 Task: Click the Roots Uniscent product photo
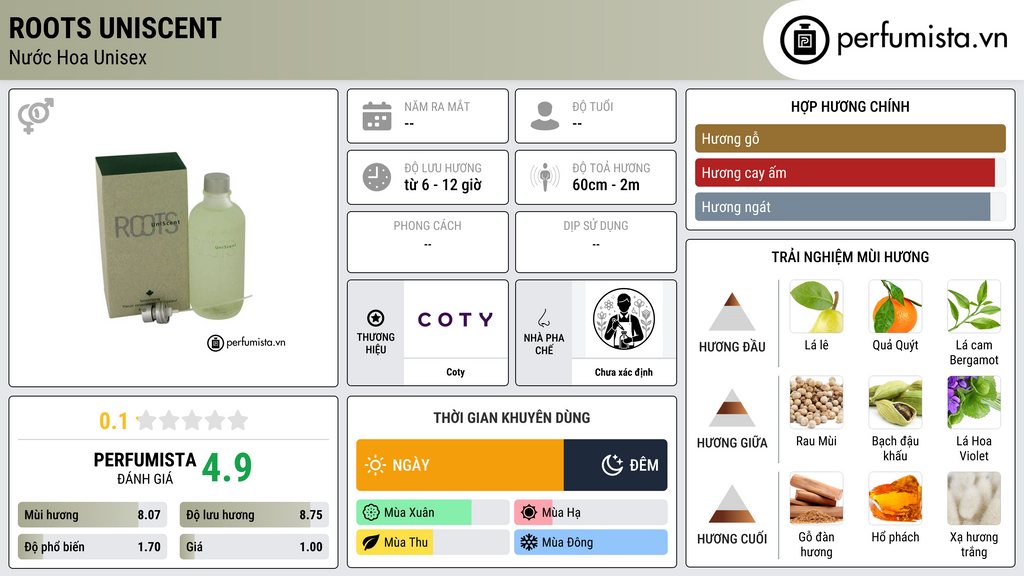172,238
